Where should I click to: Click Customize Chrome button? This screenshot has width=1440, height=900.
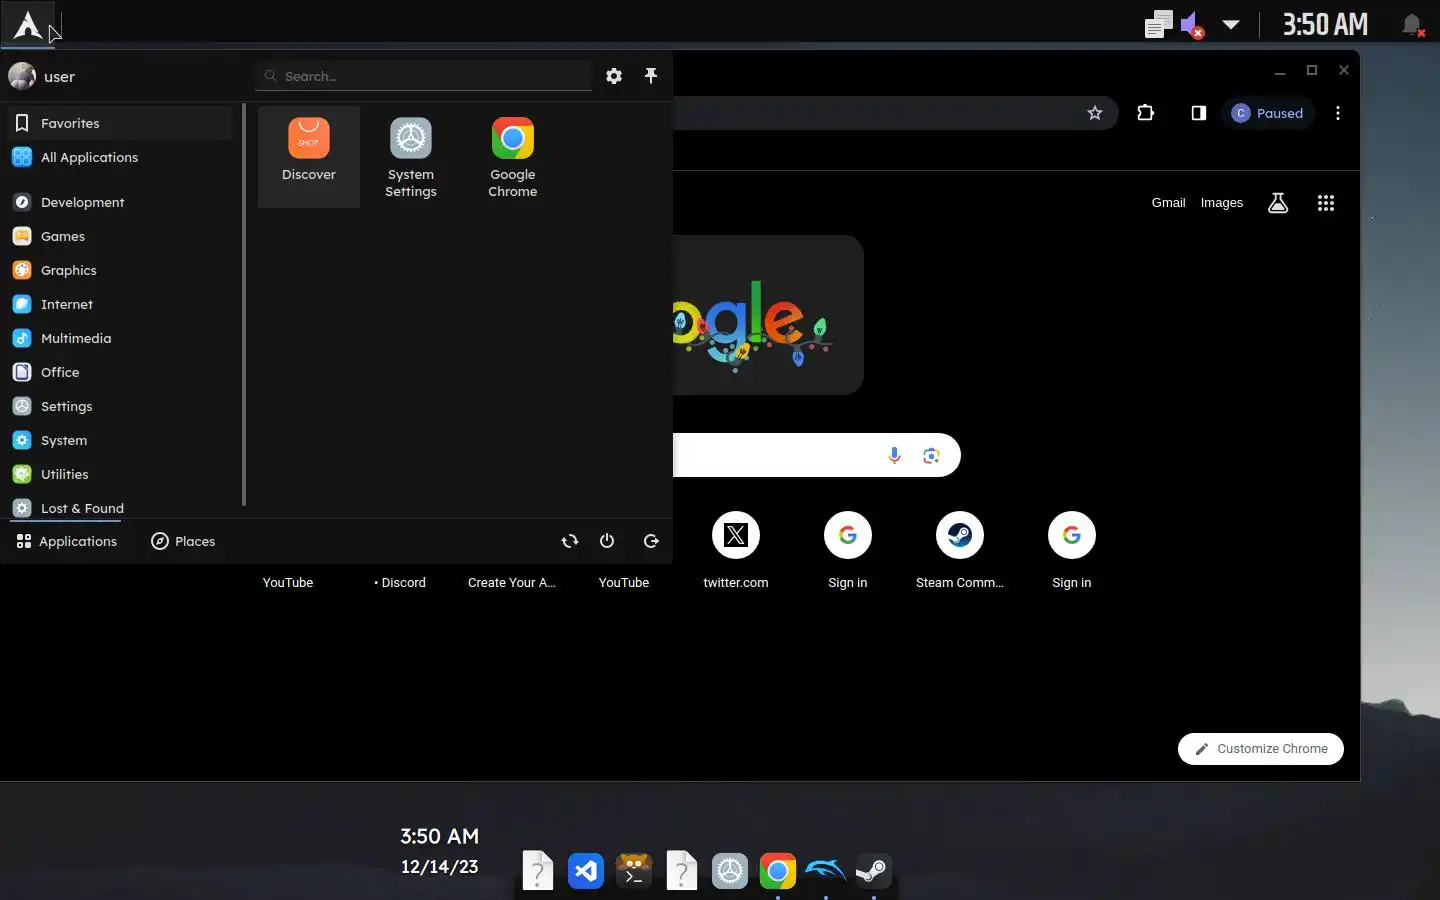pyautogui.click(x=1261, y=749)
